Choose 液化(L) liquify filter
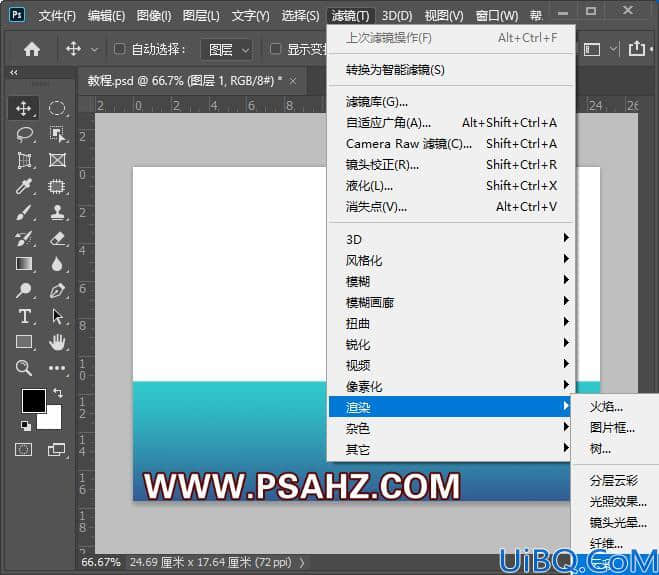The width and height of the screenshot is (659, 575). [x=451, y=185]
